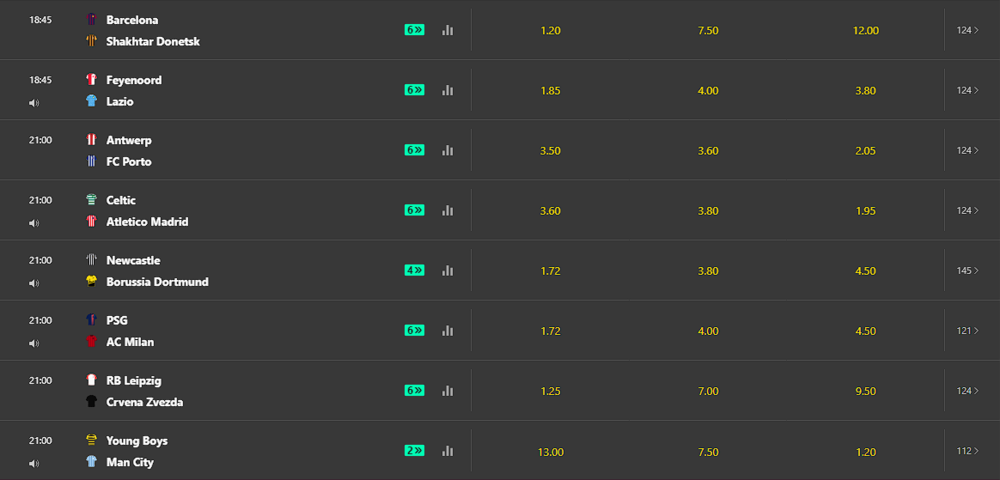Screen dimensions: 1000x480
Task: Open the RB Leipzig team link
Action: 134,381
